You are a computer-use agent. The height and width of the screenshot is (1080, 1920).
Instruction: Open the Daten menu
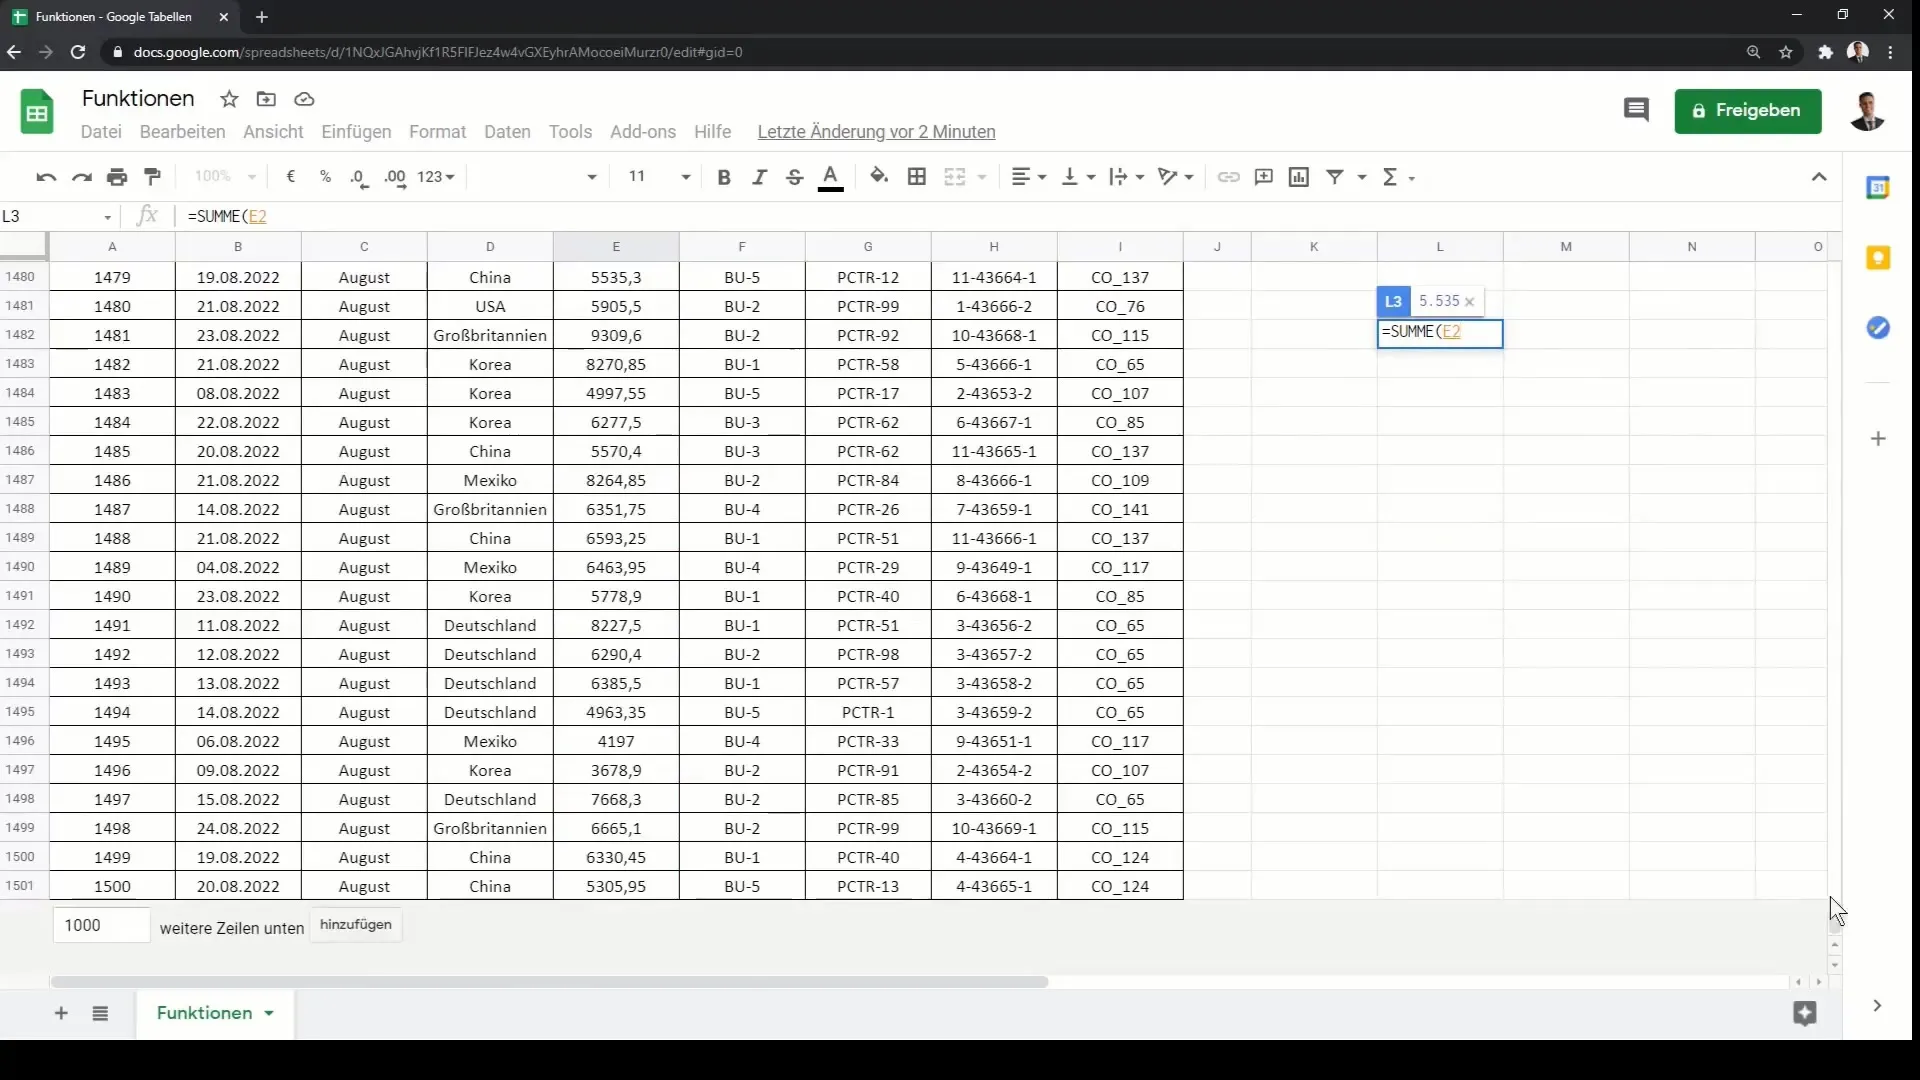507,132
